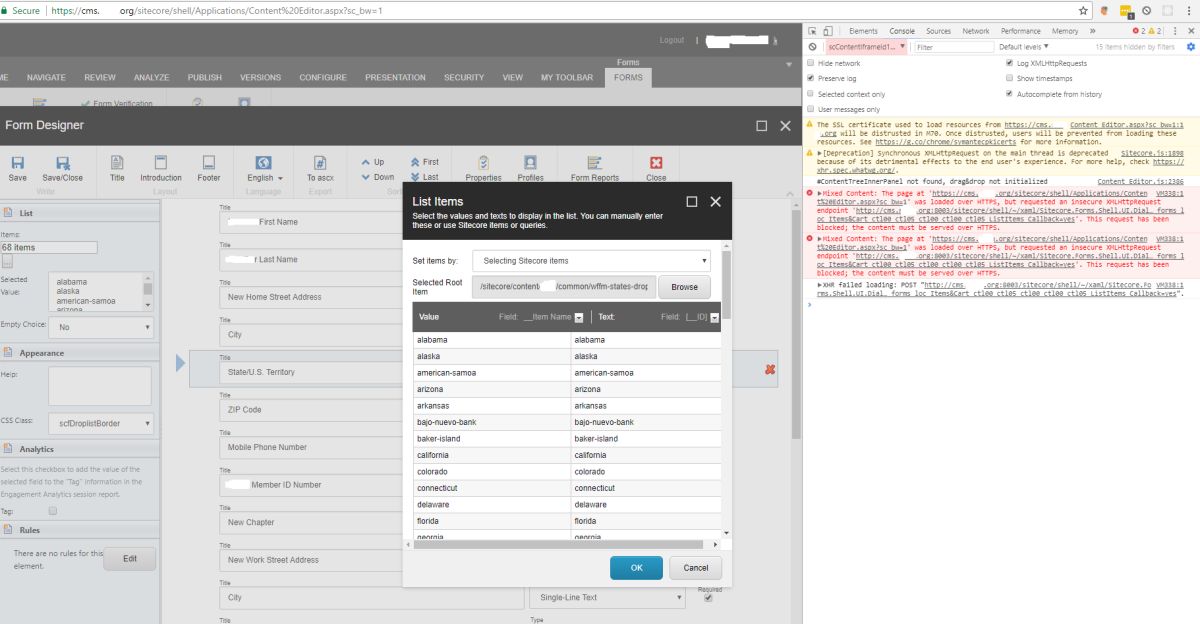Enable the Hide network checkbox
The height and width of the screenshot is (624, 1200).
click(x=811, y=63)
